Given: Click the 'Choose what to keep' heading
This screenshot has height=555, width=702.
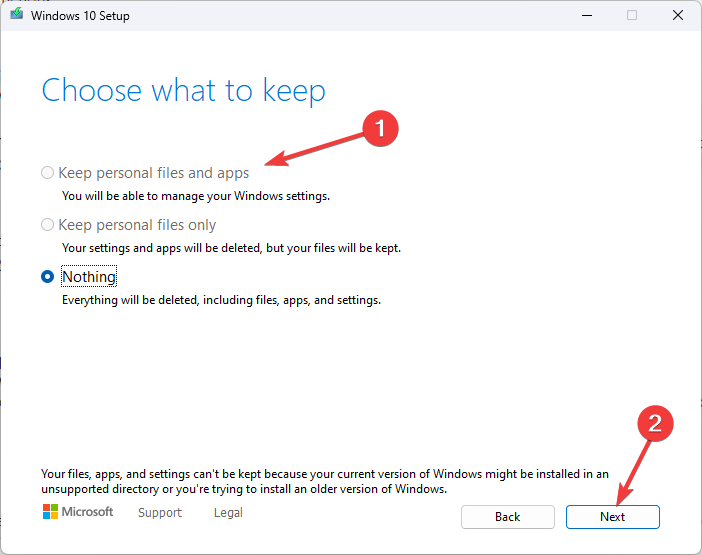Looking at the screenshot, I should point(184,90).
